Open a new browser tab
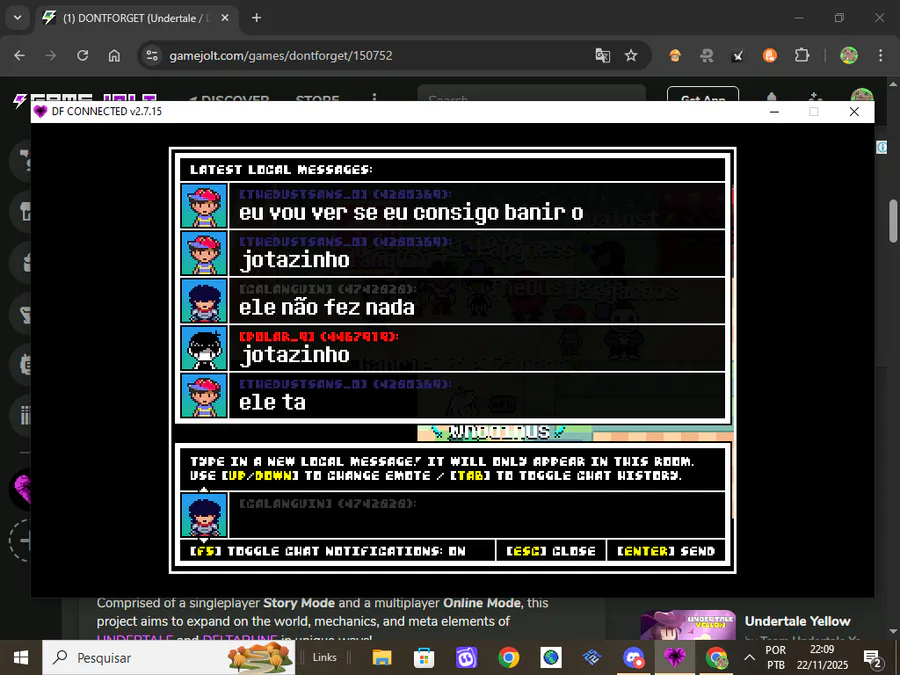Screen dimensions: 900x675 click(x=257, y=18)
